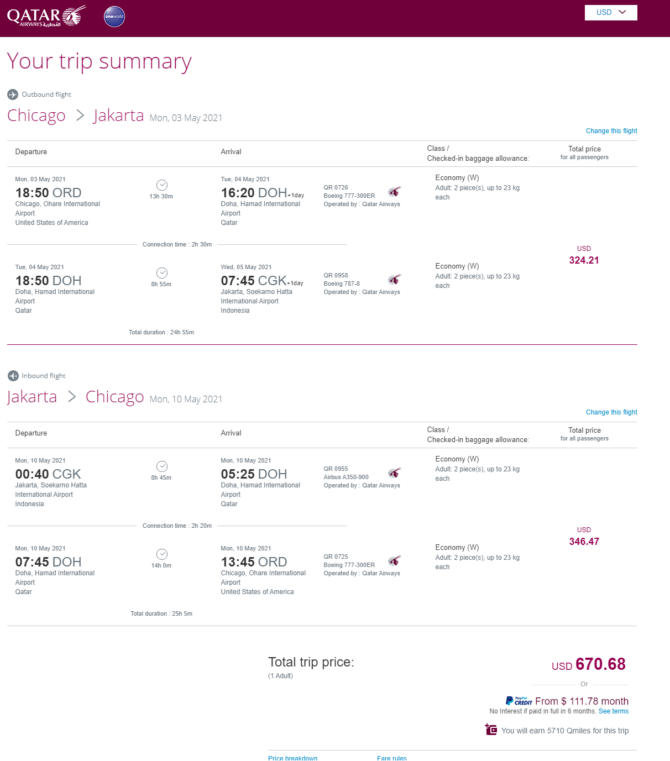The image size is (670, 761).
Task: Click the PayPal Credit logo
Action: (x=519, y=701)
